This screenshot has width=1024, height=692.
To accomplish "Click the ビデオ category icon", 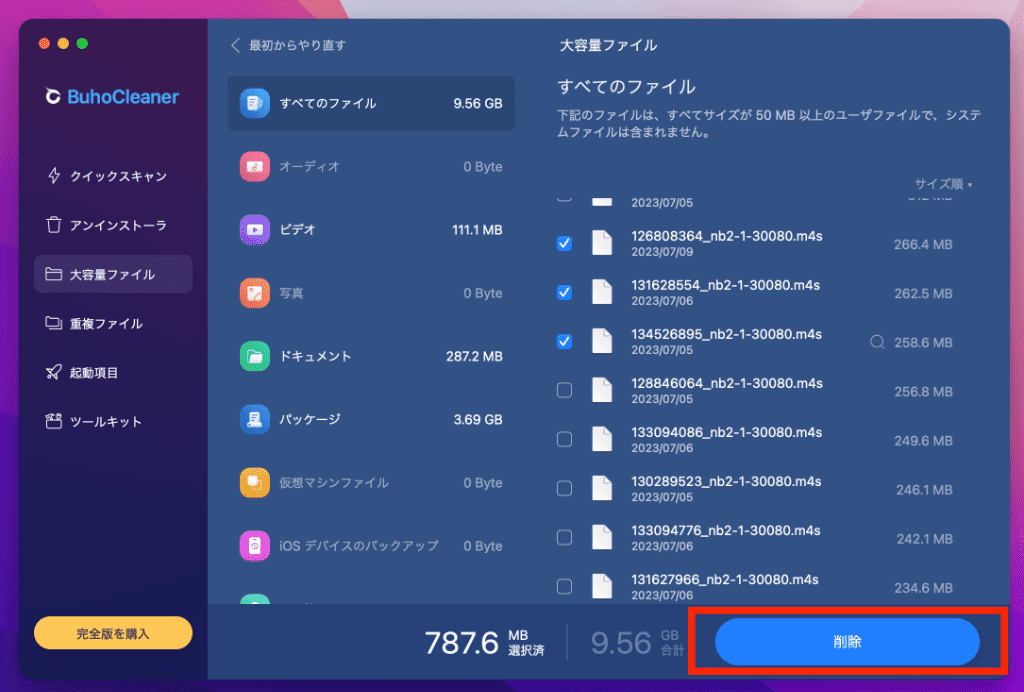I will (x=255, y=230).
